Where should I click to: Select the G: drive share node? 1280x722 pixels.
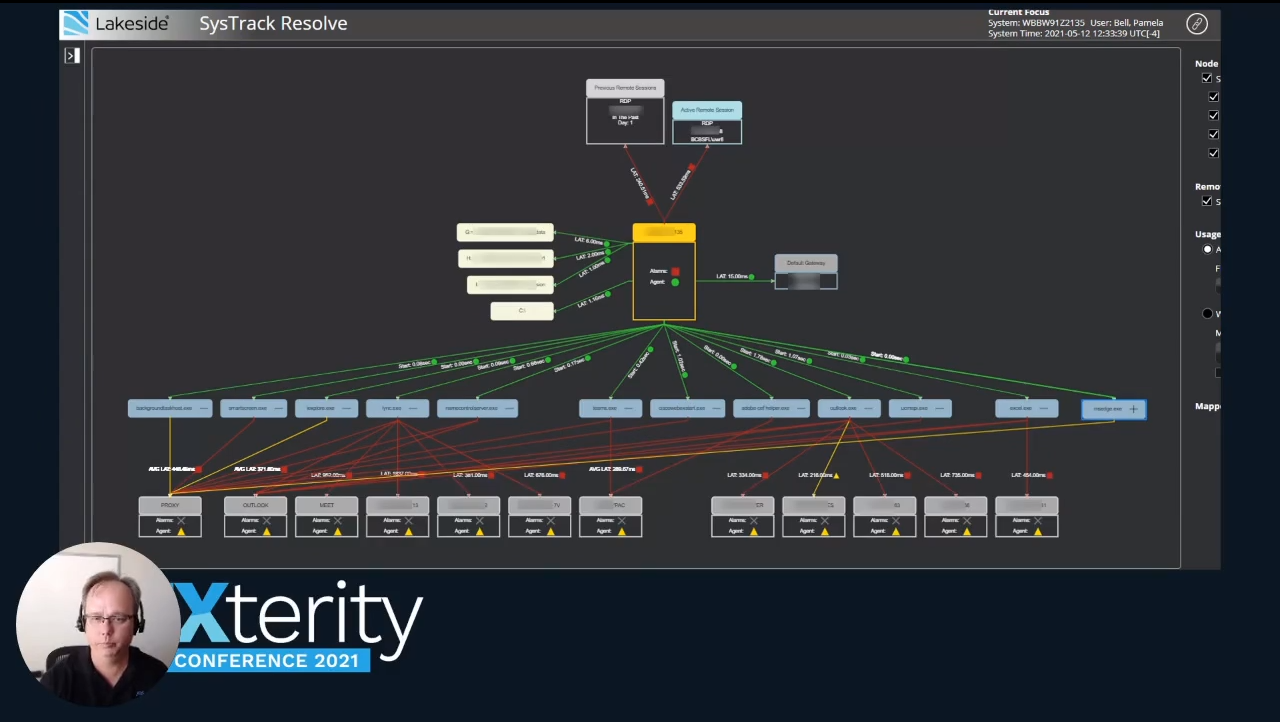(505, 232)
